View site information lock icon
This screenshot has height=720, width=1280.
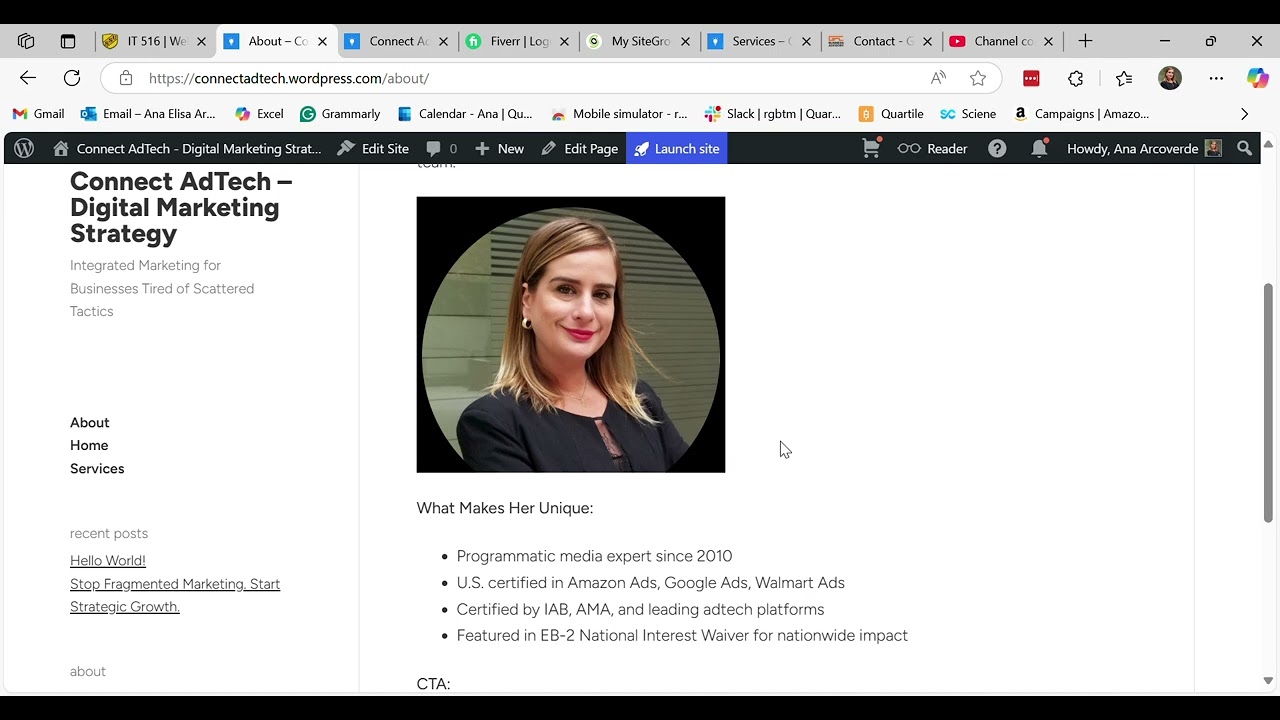tap(126, 78)
